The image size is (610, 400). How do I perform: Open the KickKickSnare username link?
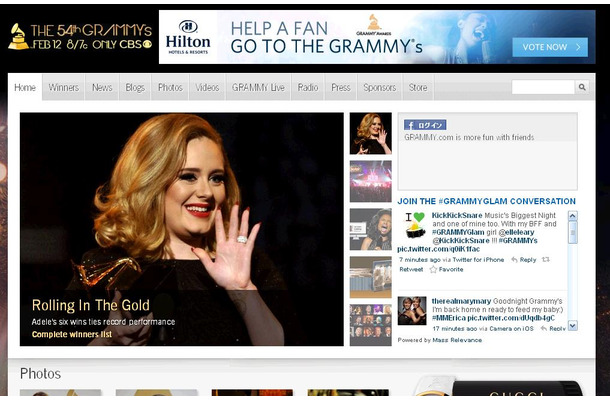(x=457, y=215)
